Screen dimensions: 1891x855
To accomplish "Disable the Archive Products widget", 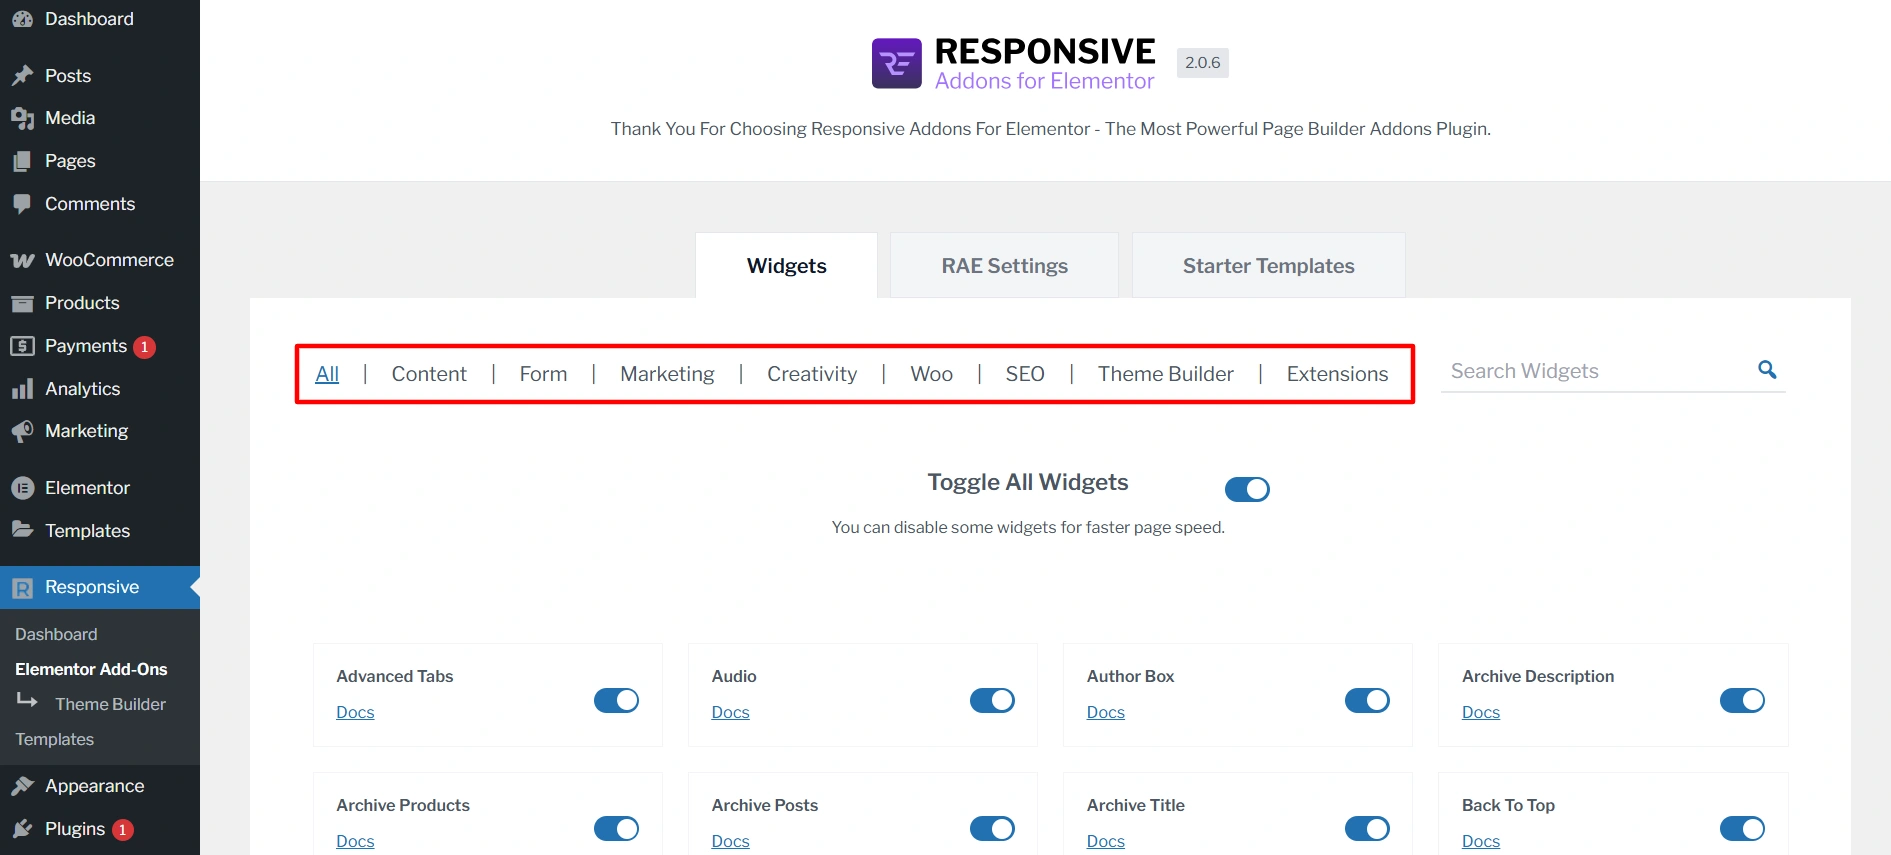I will 616,828.
